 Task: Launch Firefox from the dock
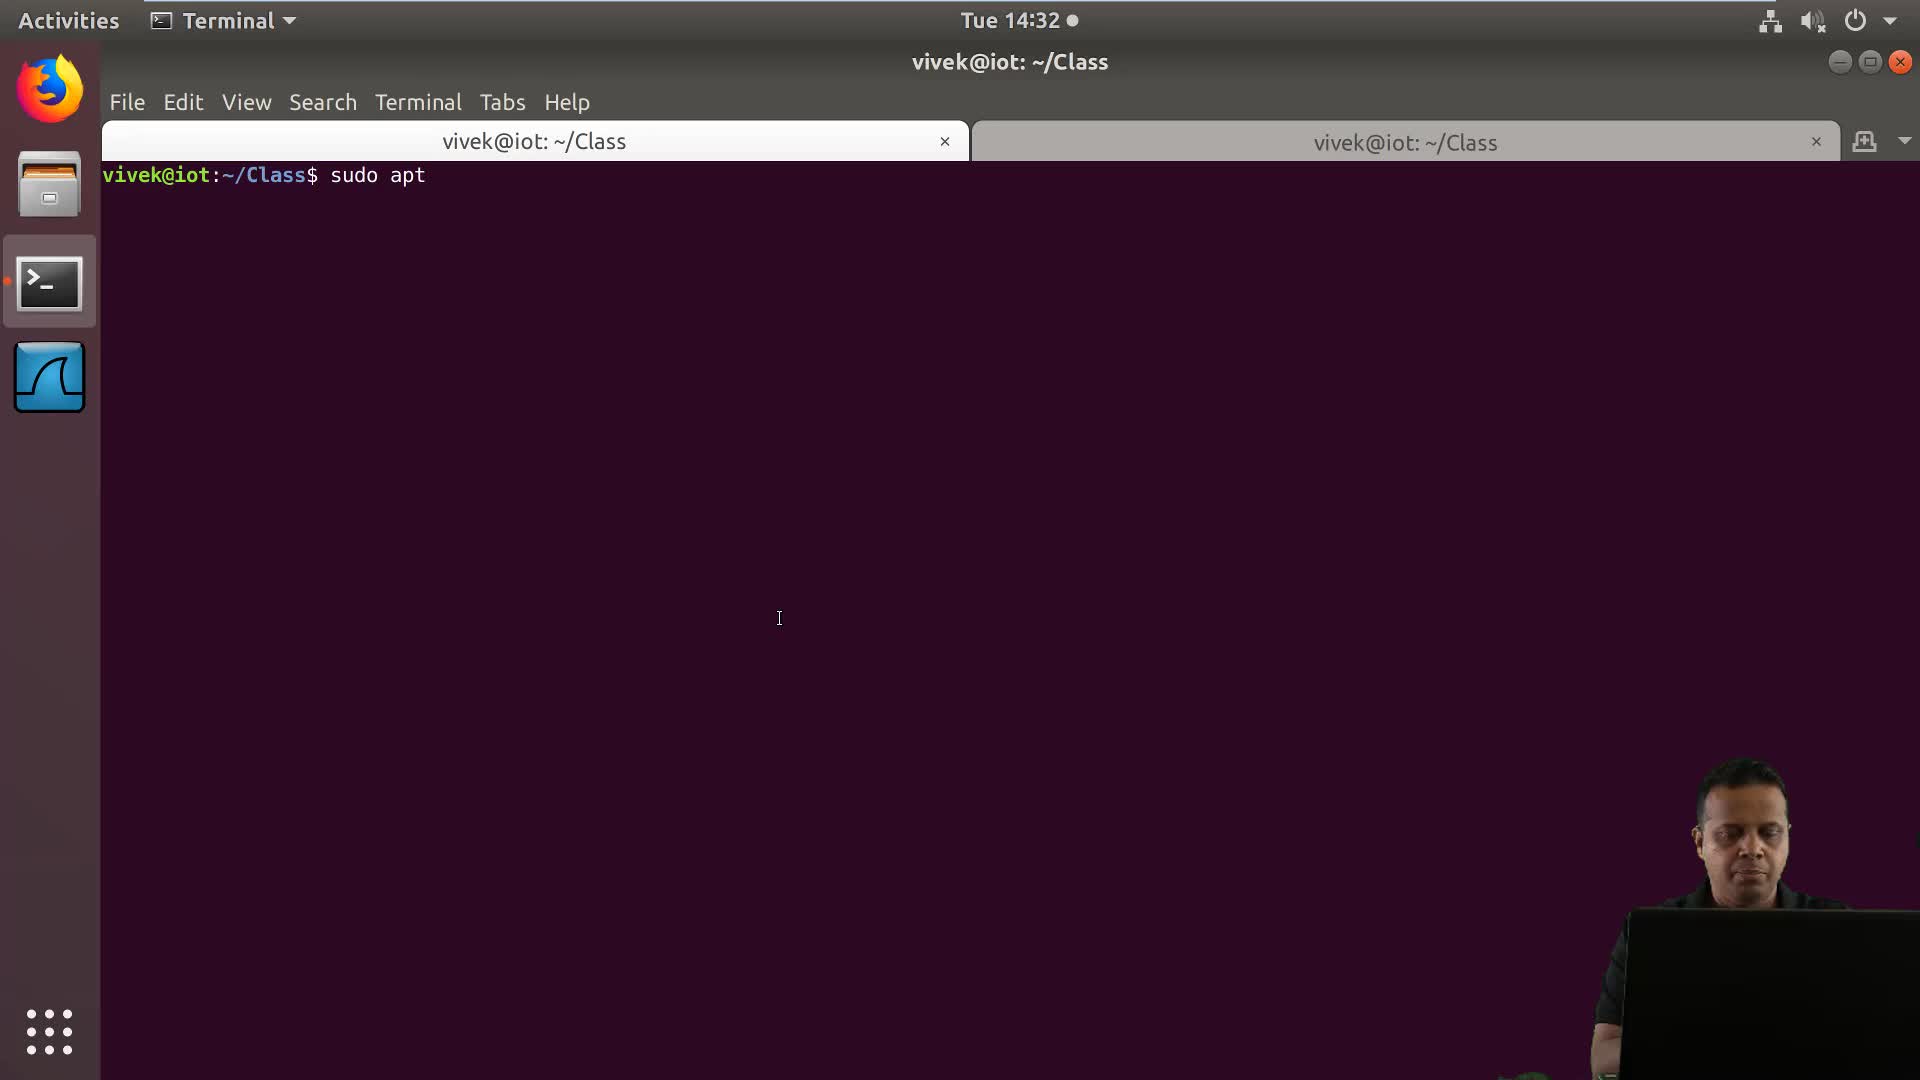tap(49, 89)
